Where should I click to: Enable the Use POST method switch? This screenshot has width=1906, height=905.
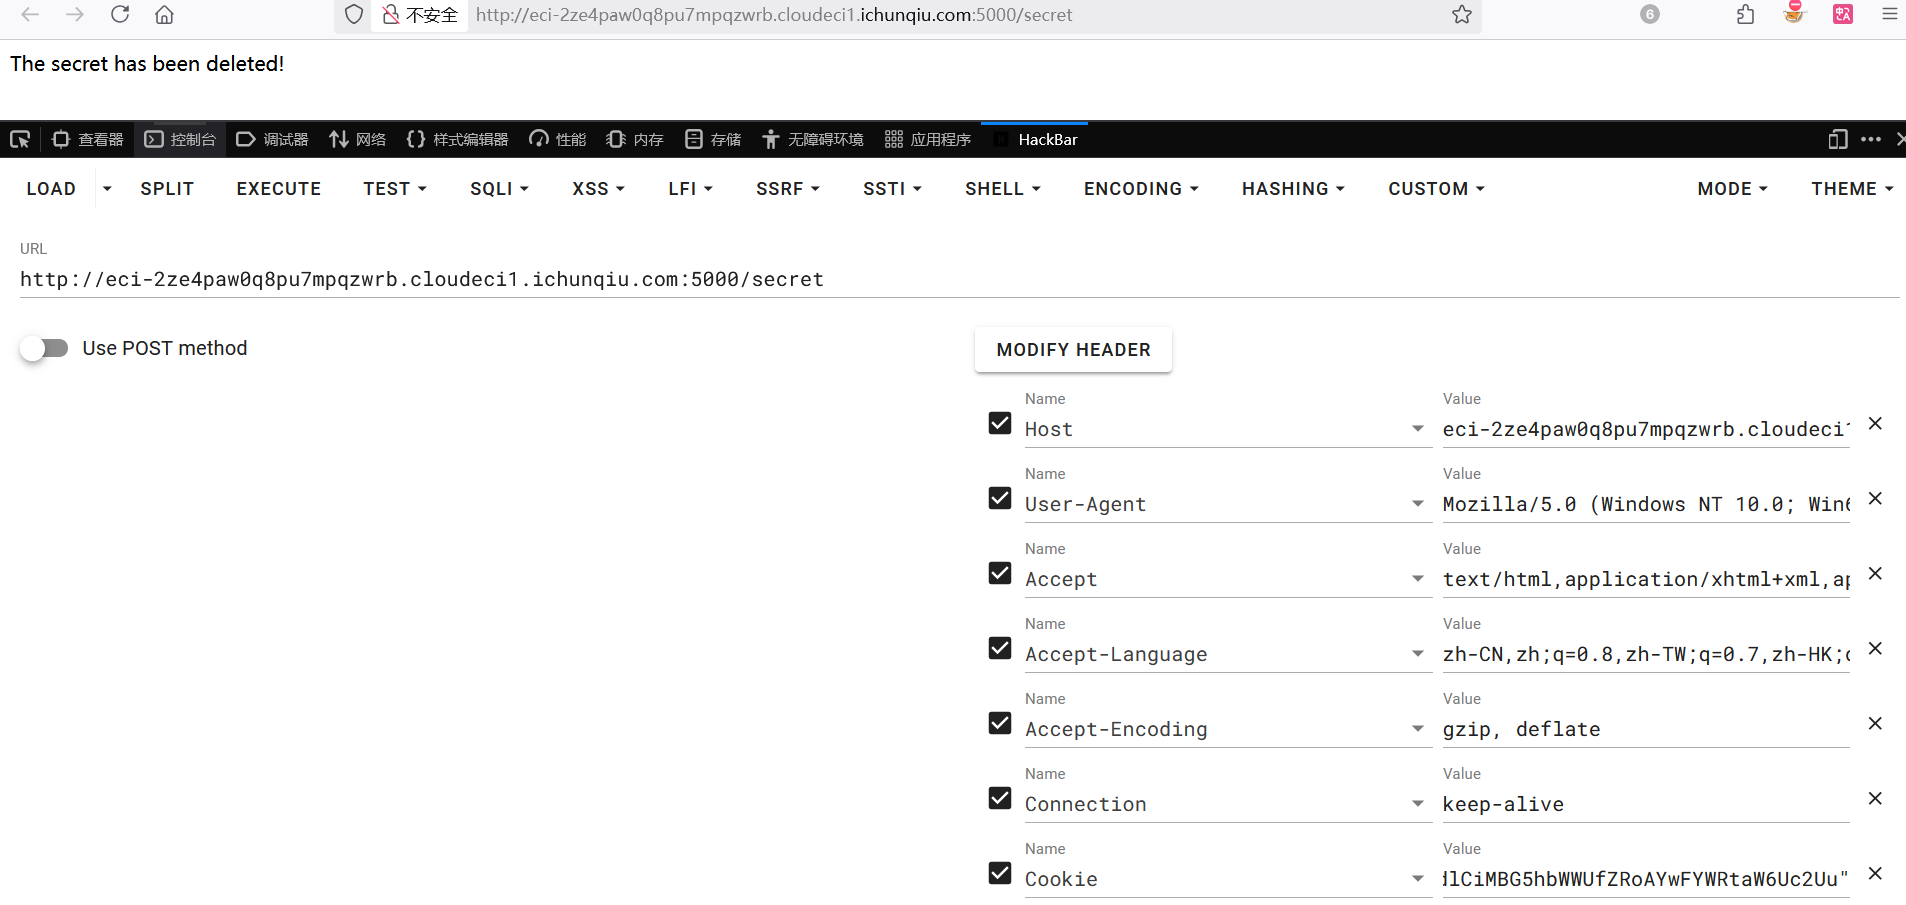point(45,348)
